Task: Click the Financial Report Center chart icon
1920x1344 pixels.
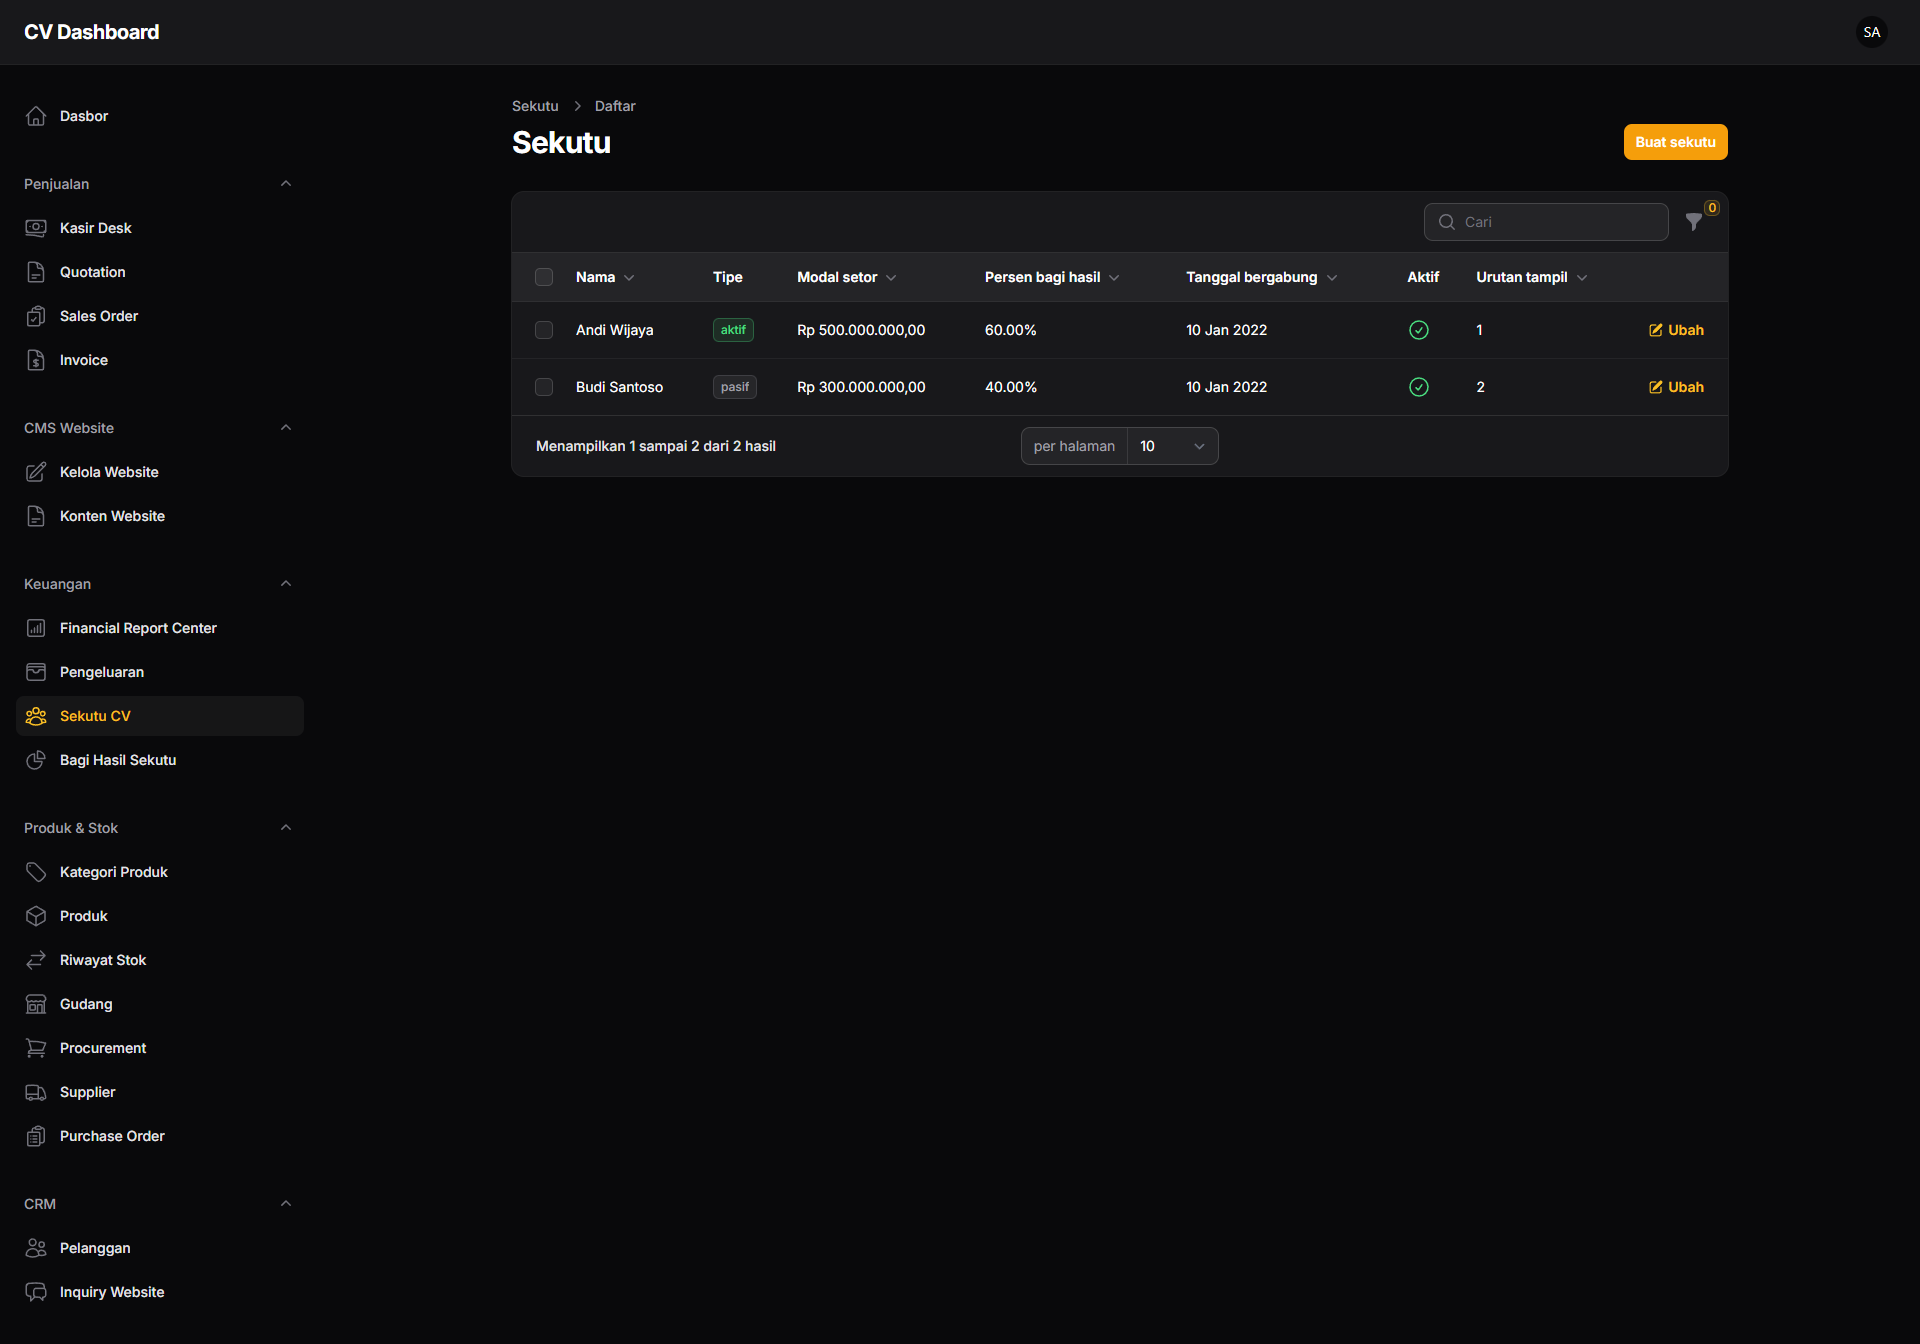Action: click(36, 628)
